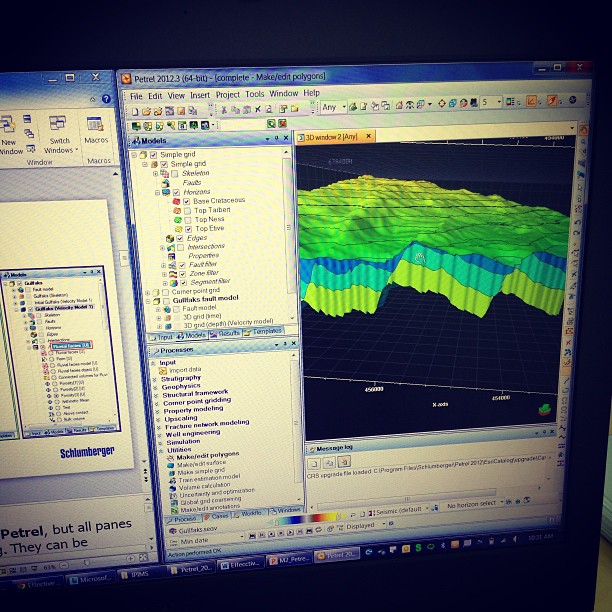Check the Skeleton checkbox
The image size is (612, 612).
coord(175,173)
